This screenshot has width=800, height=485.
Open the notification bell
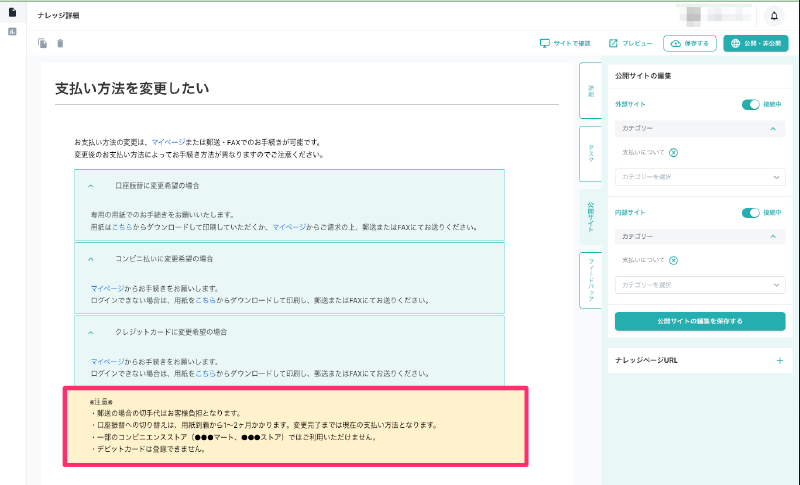coord(775,16)
